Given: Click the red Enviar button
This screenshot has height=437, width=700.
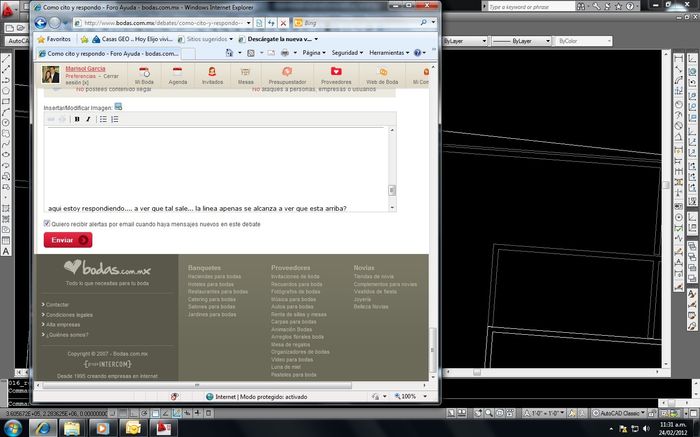Looking at the screenshot, I should (x=68, y=240).
